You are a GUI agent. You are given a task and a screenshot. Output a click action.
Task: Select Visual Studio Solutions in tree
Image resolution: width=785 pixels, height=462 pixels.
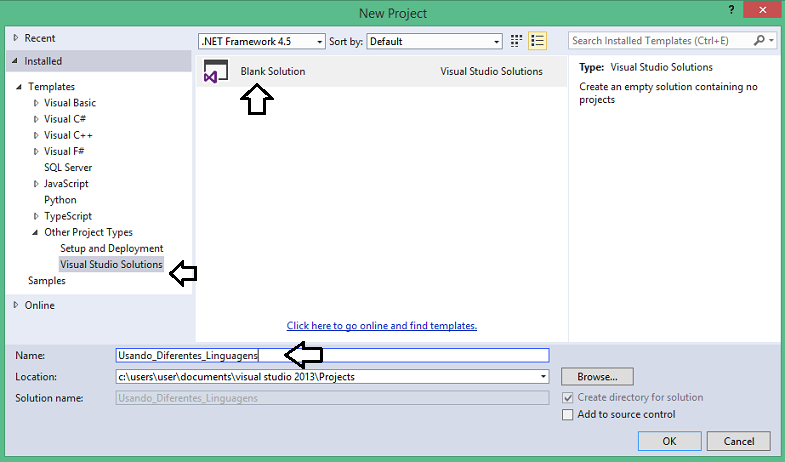[110, 265]
